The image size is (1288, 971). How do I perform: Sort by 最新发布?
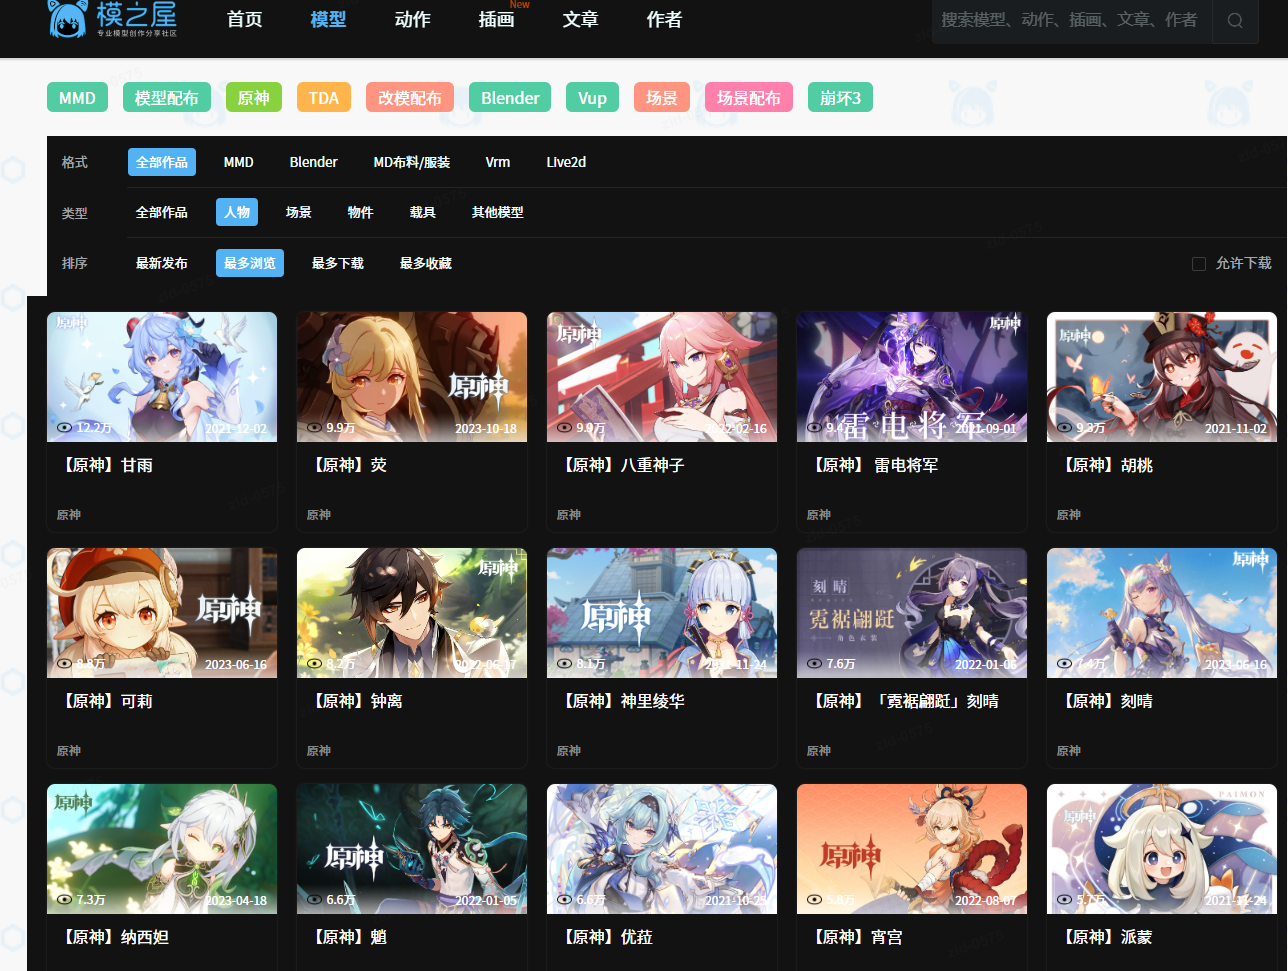click(x=162, y=263)
